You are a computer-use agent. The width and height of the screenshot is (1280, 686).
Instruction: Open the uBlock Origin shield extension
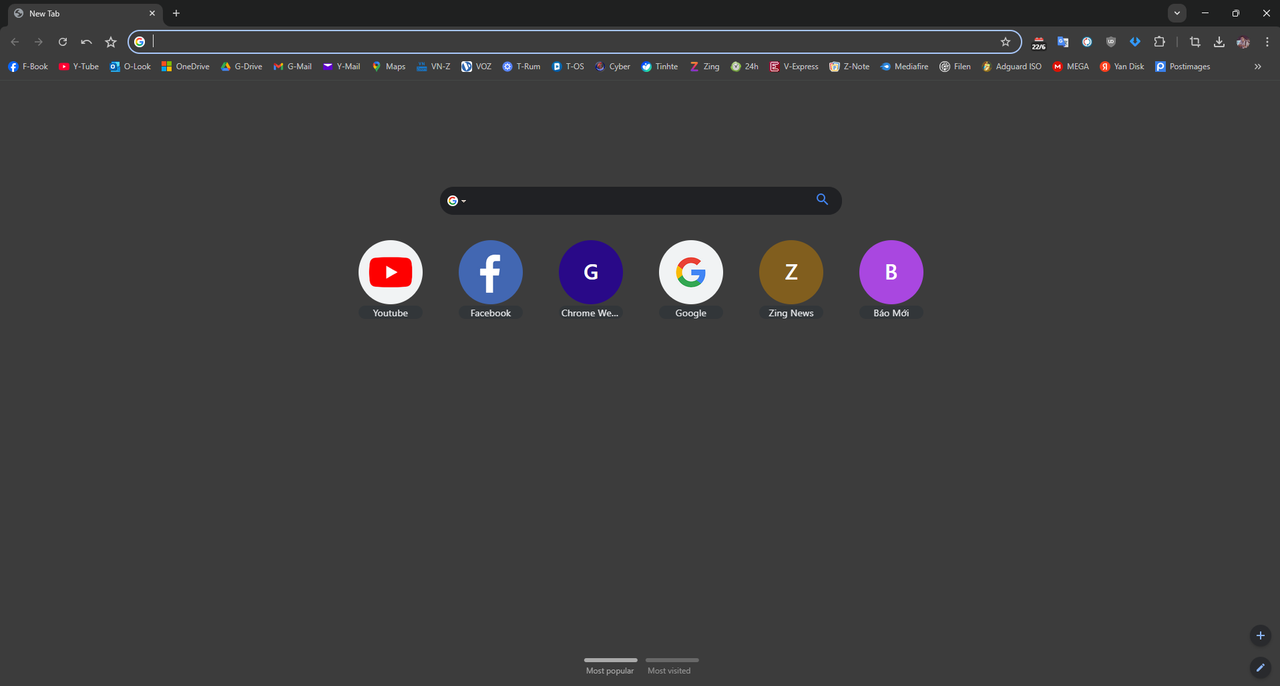point(1111,42)
